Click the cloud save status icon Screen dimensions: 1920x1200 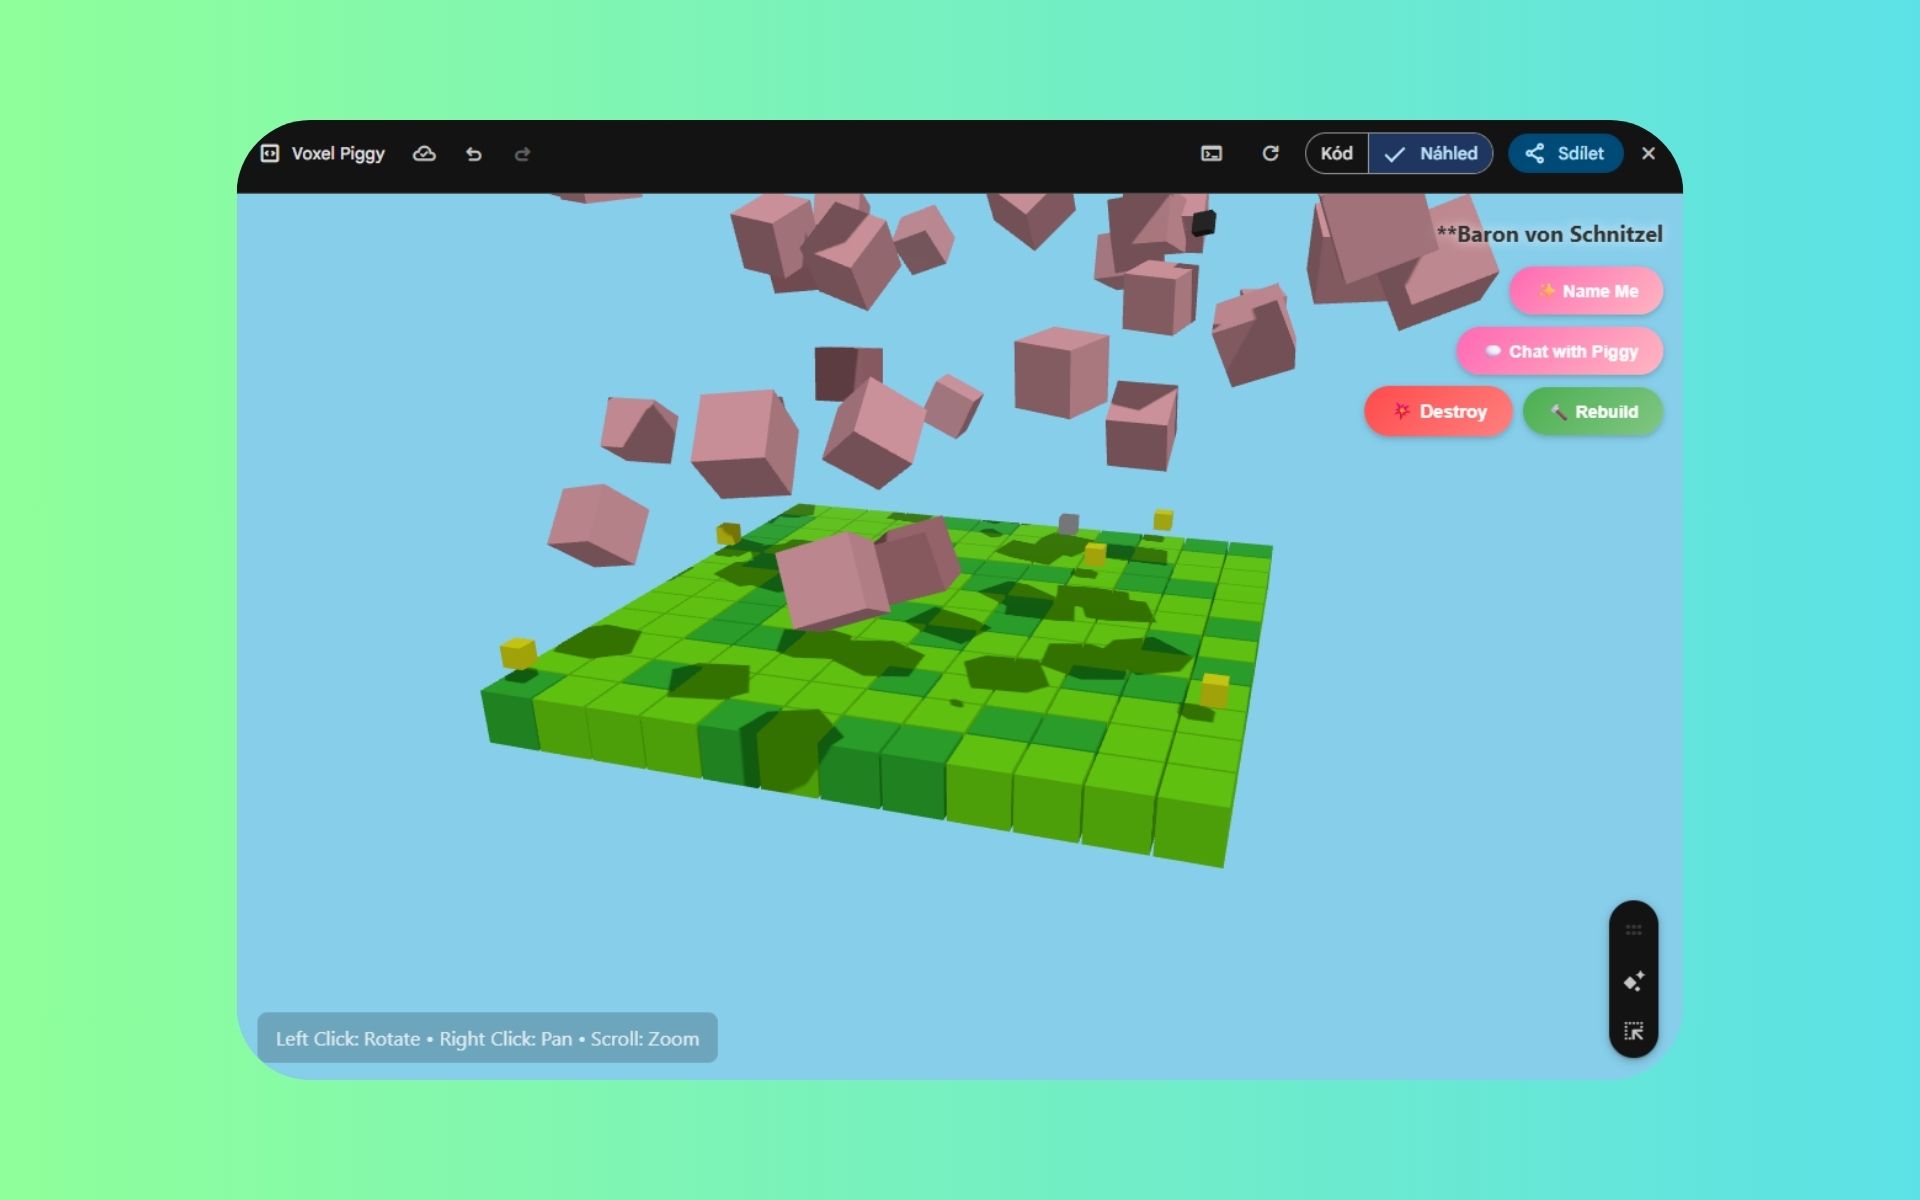point(424,153)
